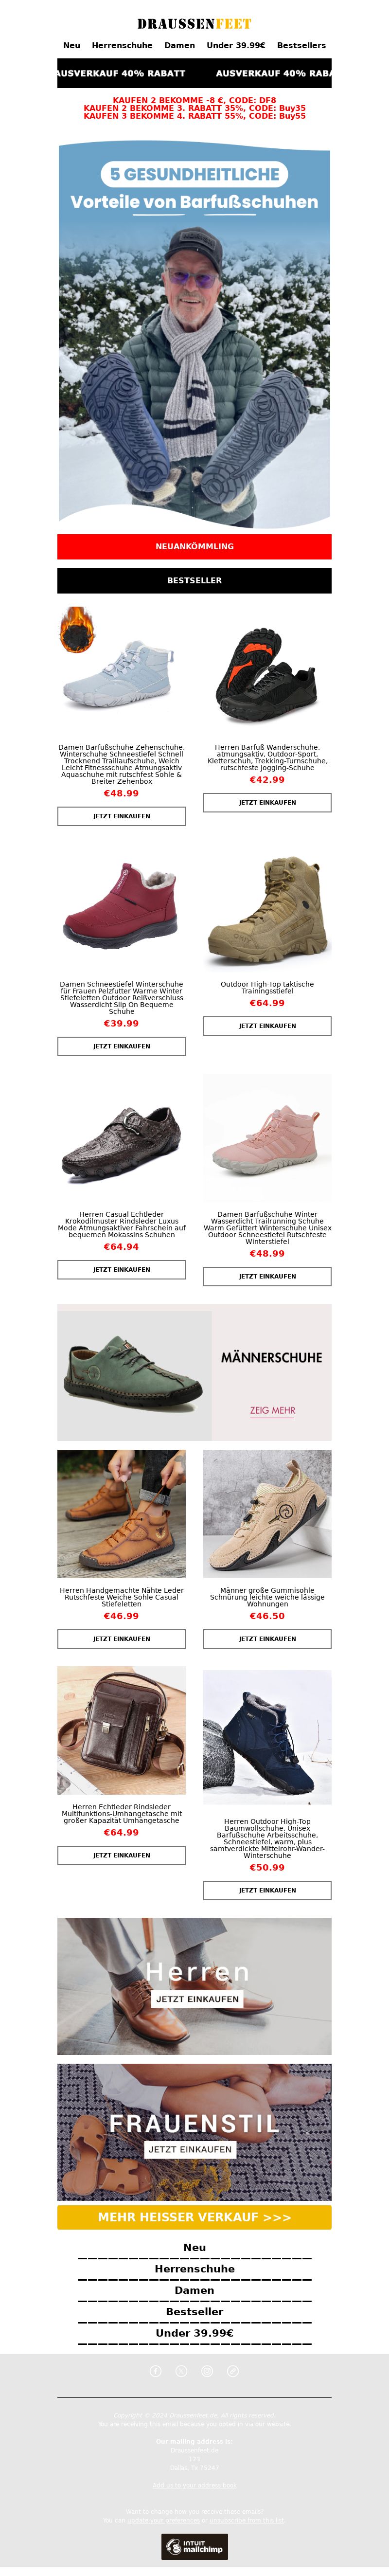Click the black BESTSELLER button
Screen dimensions: 389x2576
click(x=194, y=580)
